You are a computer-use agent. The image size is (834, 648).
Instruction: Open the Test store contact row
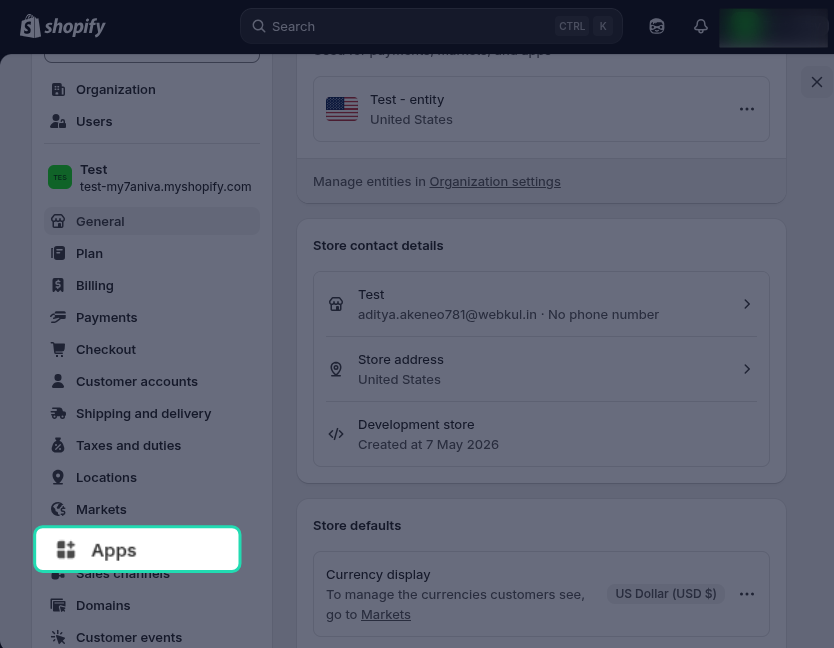pos(541,304)
